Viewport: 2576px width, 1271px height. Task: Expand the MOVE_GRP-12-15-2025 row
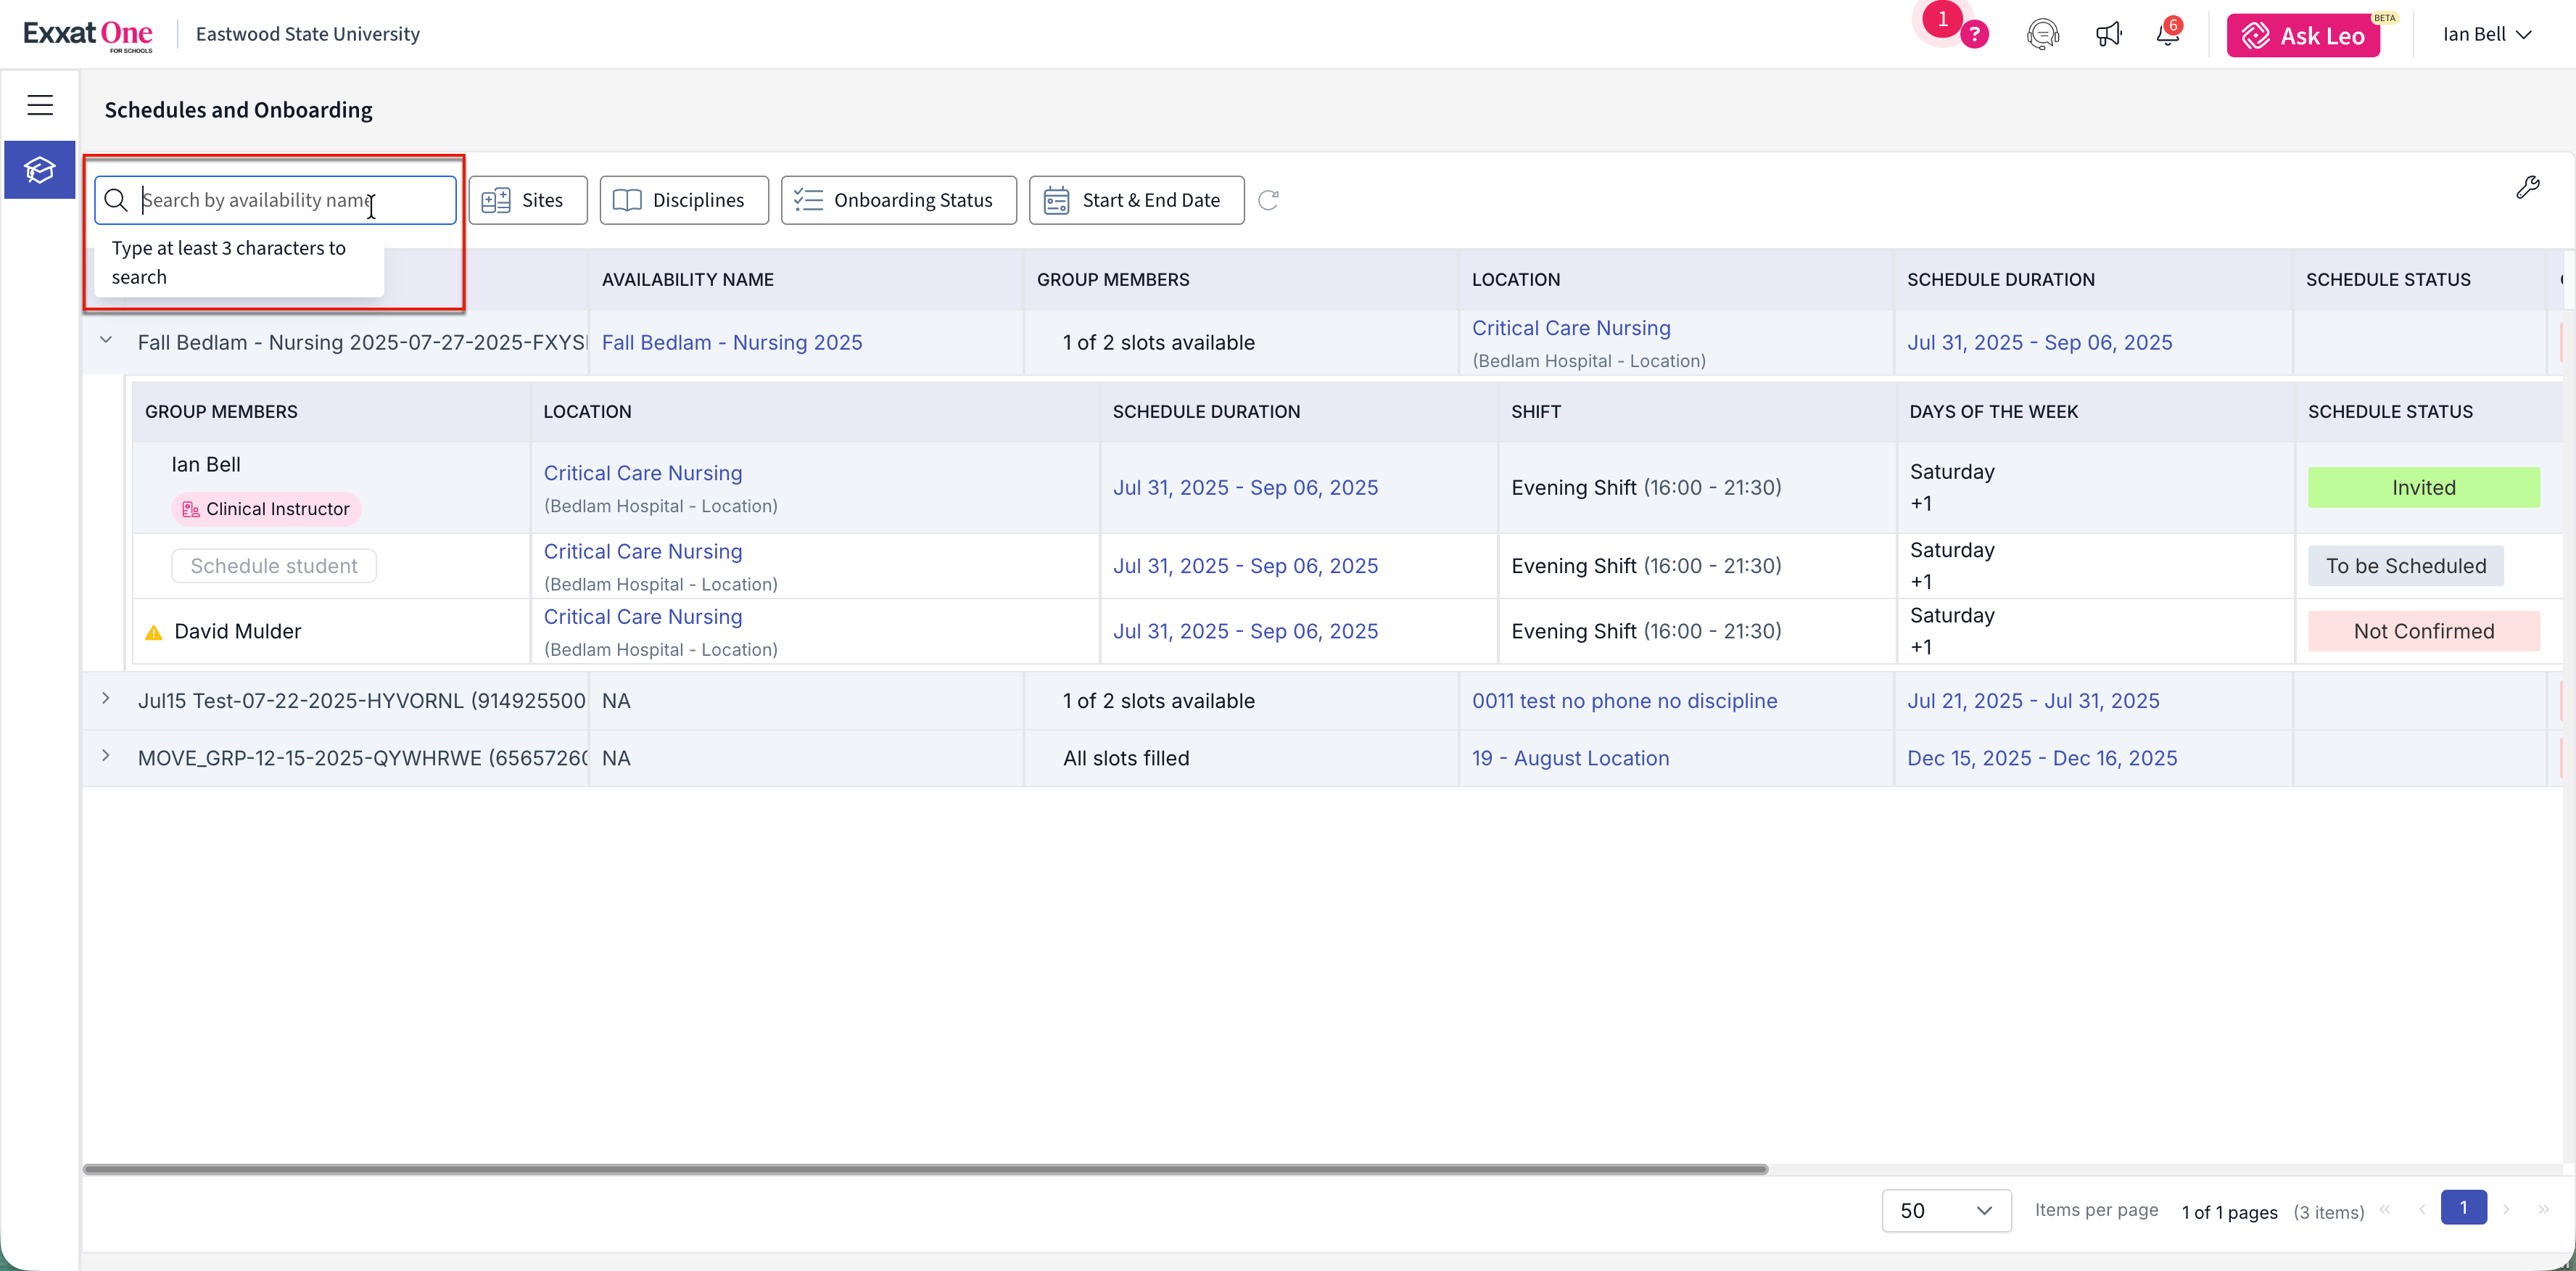[106, 756]
